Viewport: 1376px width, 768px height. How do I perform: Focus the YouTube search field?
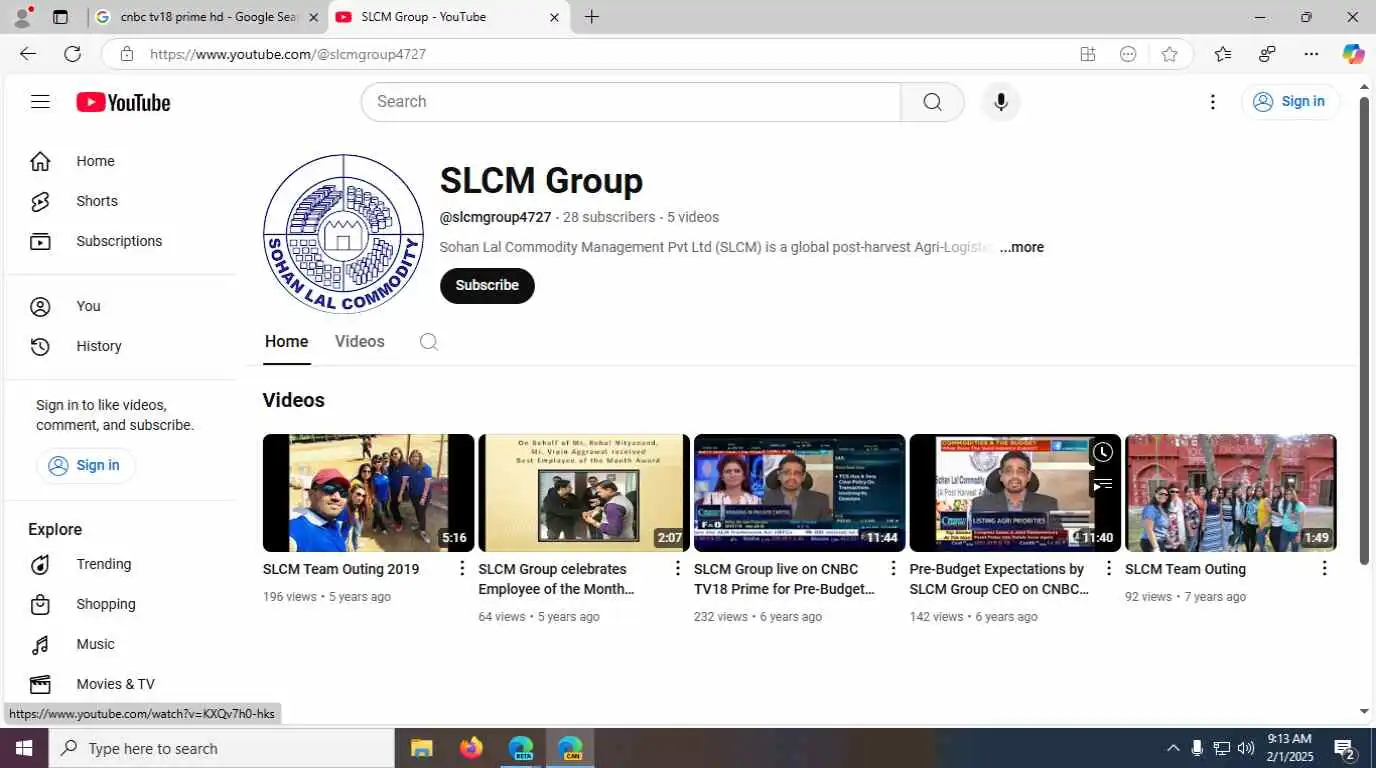click(631, 102)
